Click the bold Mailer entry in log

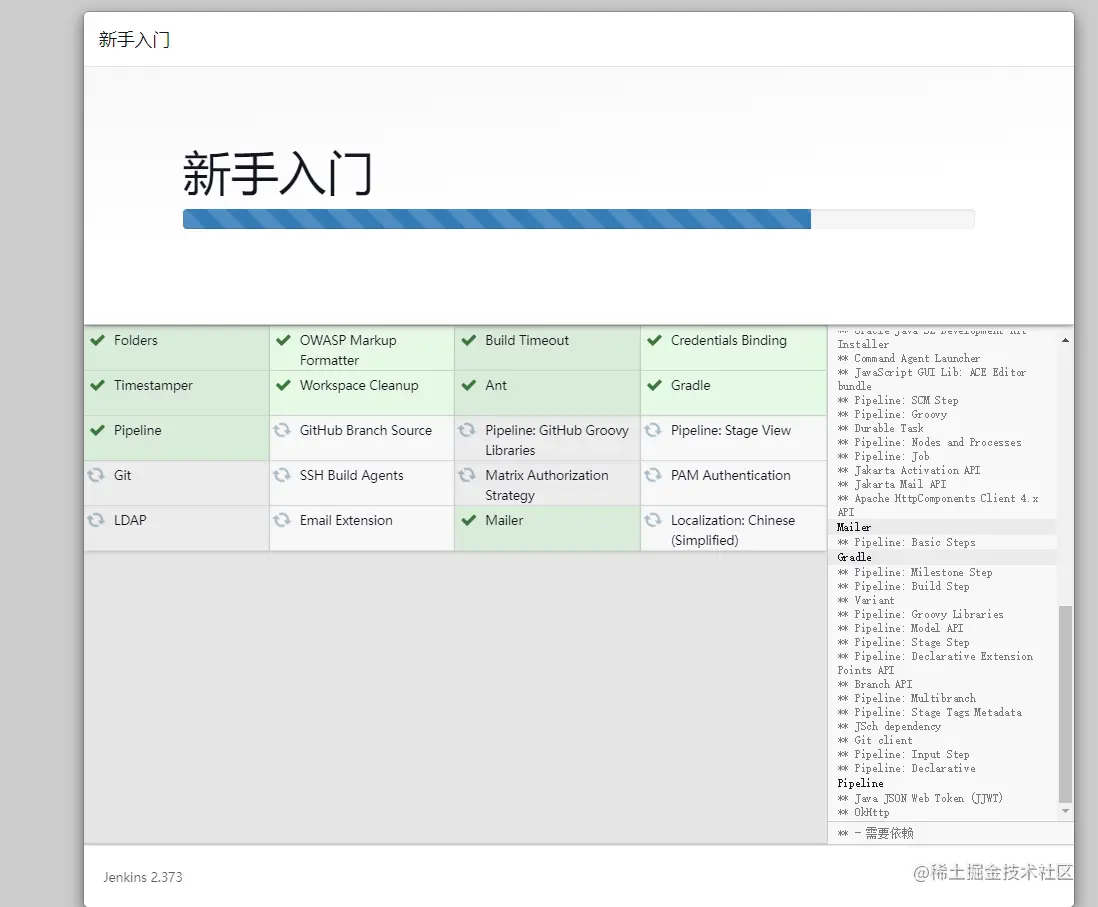point(854,527)
